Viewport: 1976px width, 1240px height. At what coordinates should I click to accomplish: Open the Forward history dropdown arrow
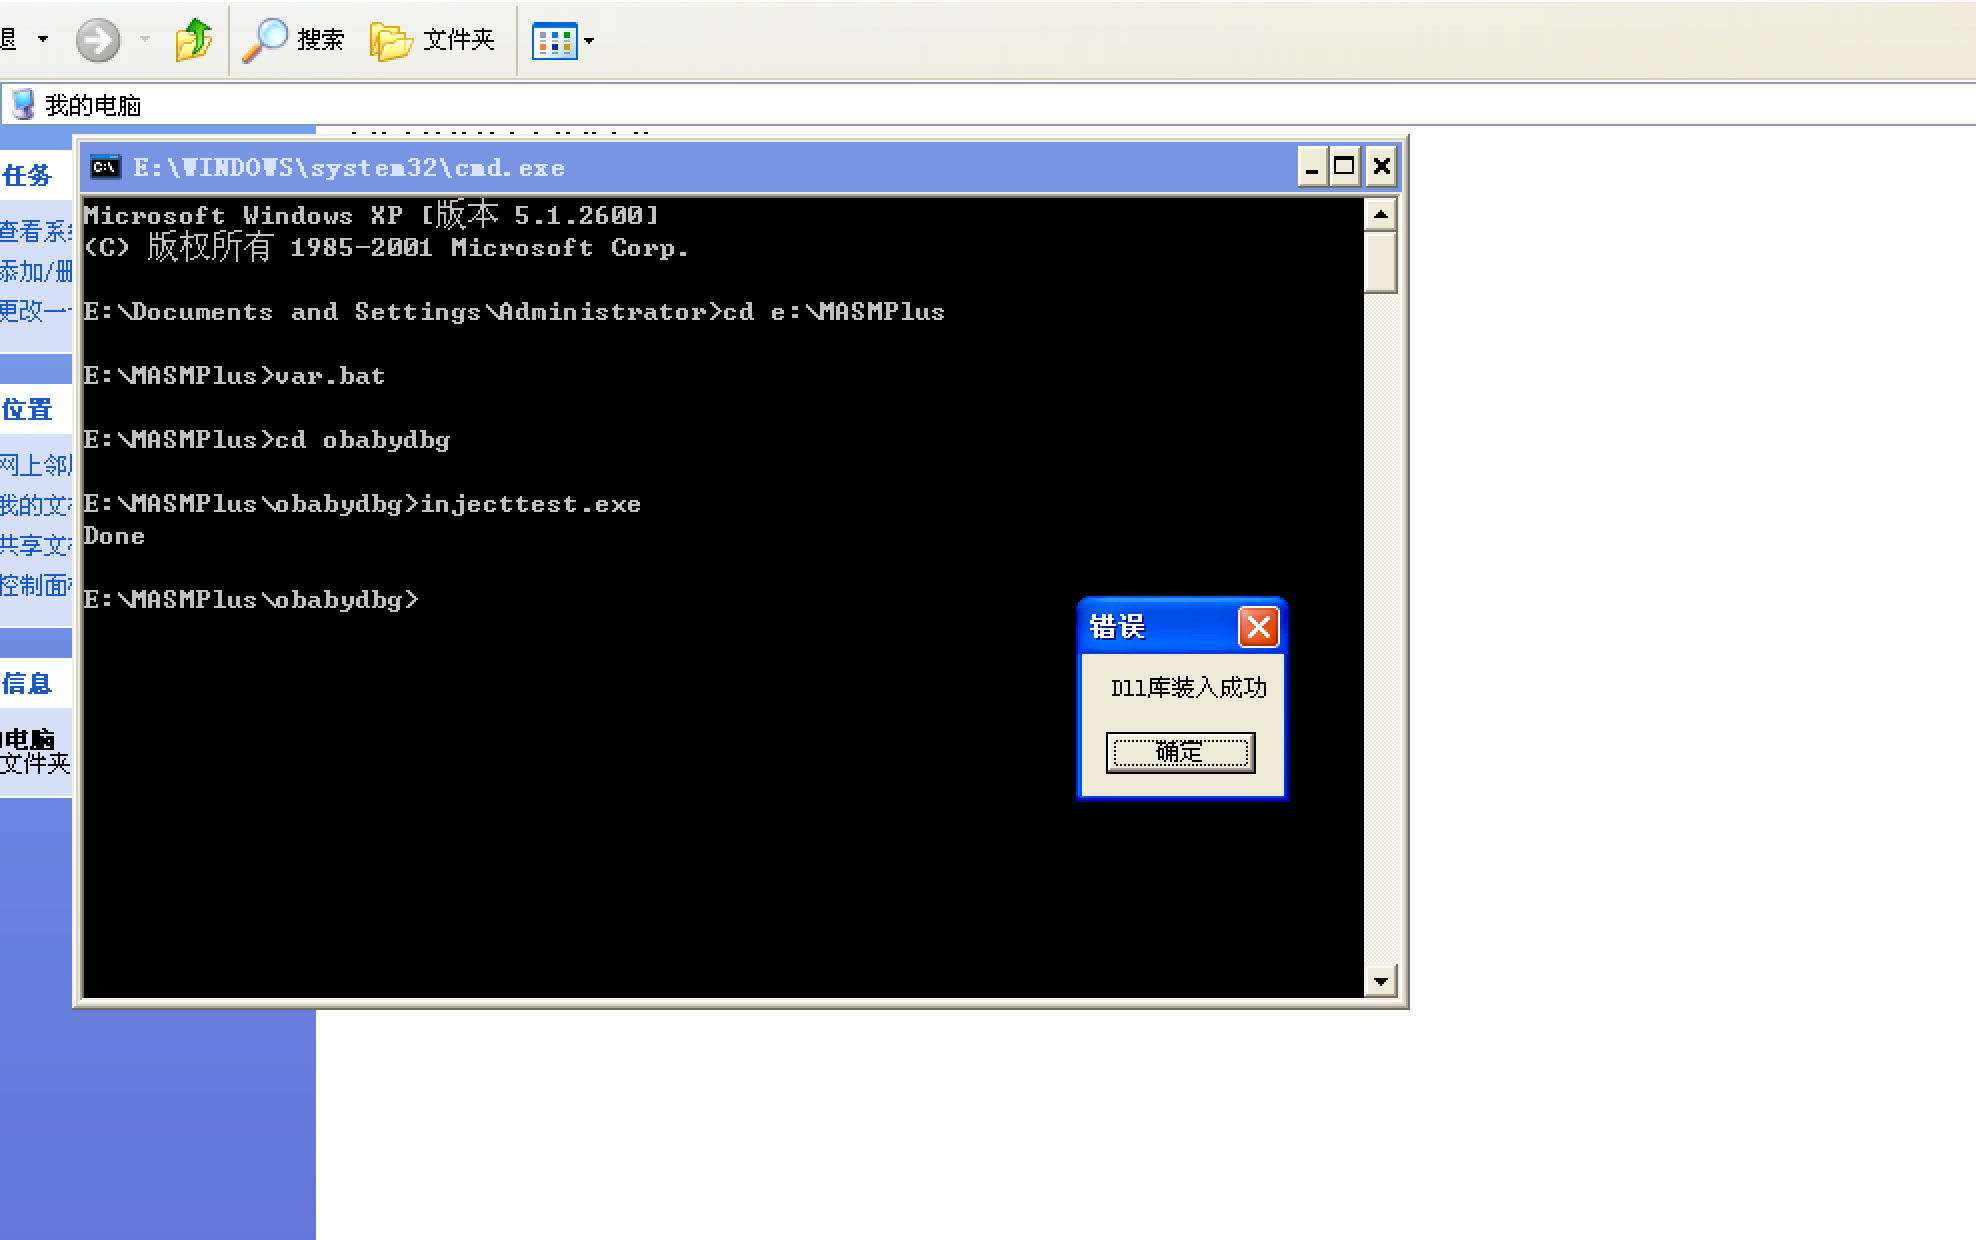(144, 40)
